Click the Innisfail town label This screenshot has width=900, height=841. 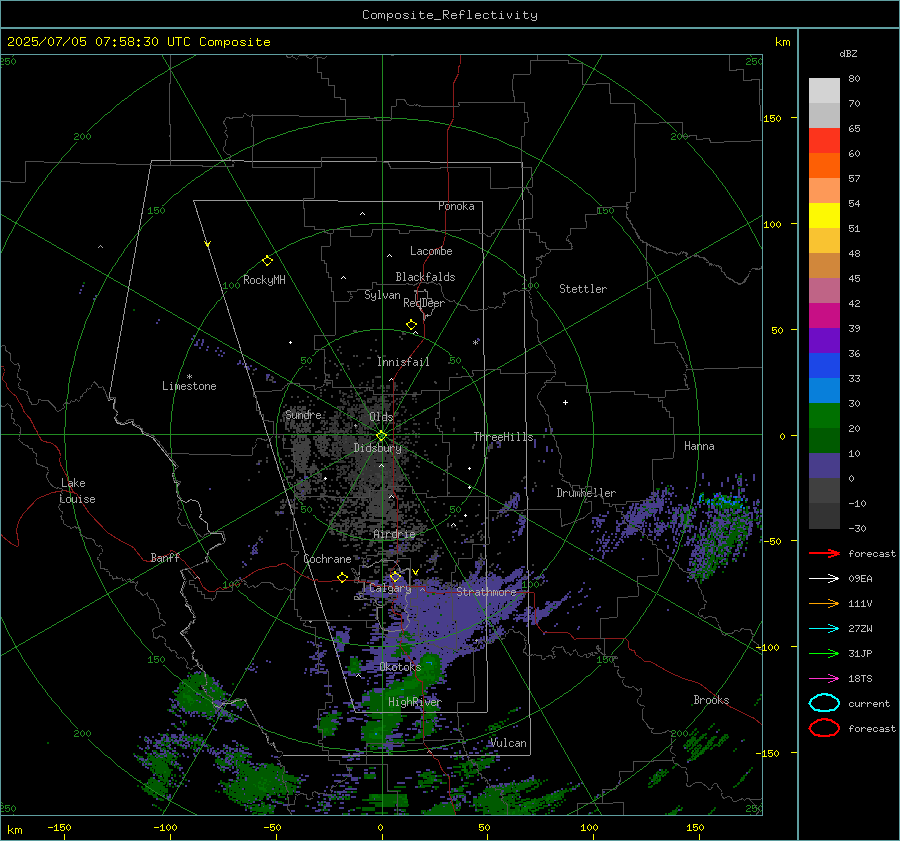[x=403, y=362]
